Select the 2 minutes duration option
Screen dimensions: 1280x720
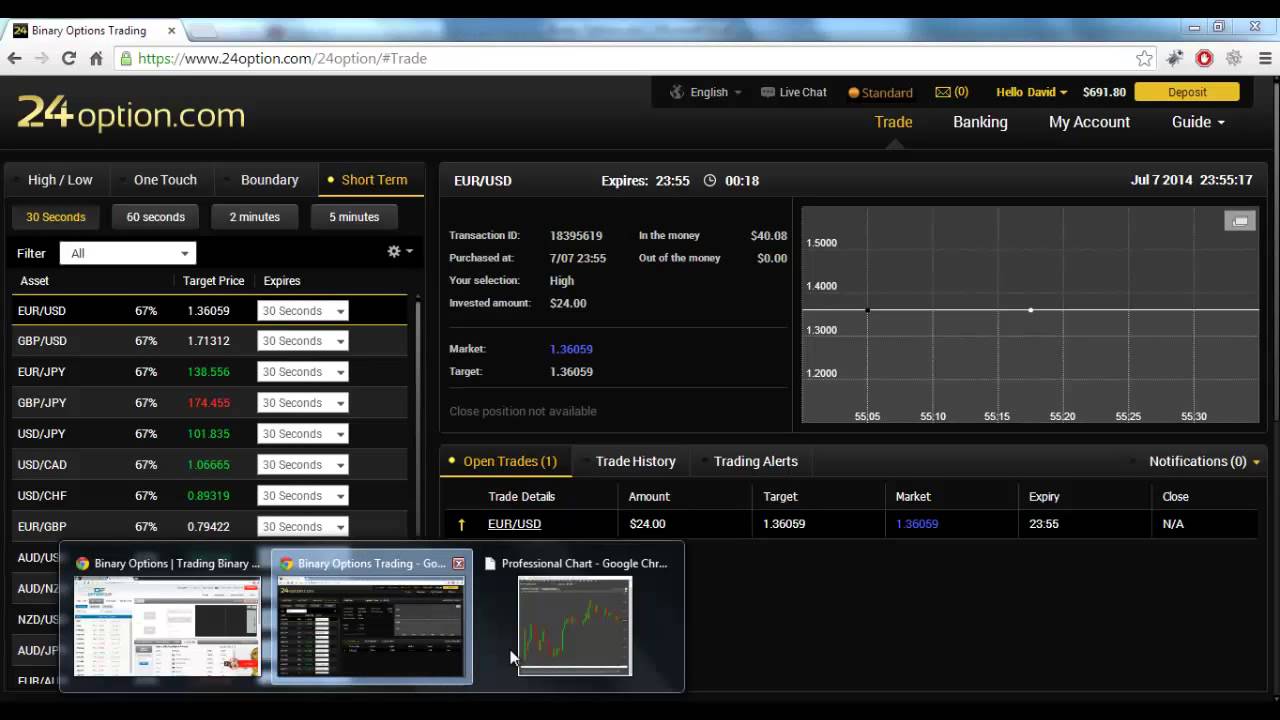(x=255, y=217)
